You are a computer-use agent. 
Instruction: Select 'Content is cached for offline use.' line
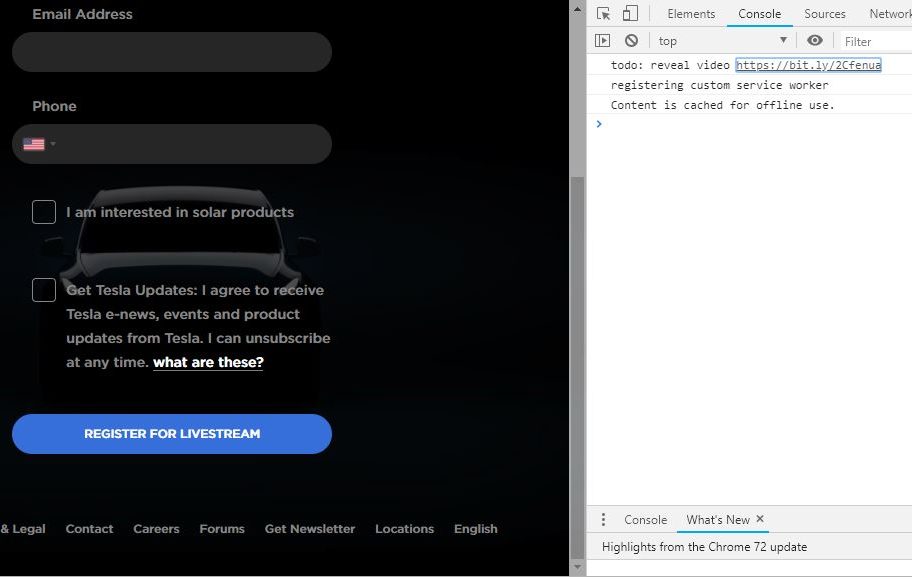pyautogui.click(x=722, y=105)
